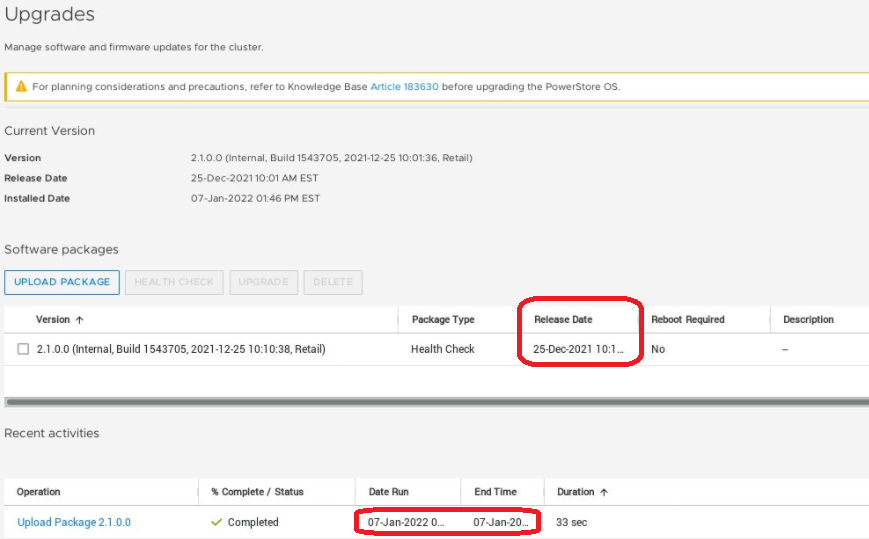Tick the checkbox for the 2.1.0.0 package

23,349
